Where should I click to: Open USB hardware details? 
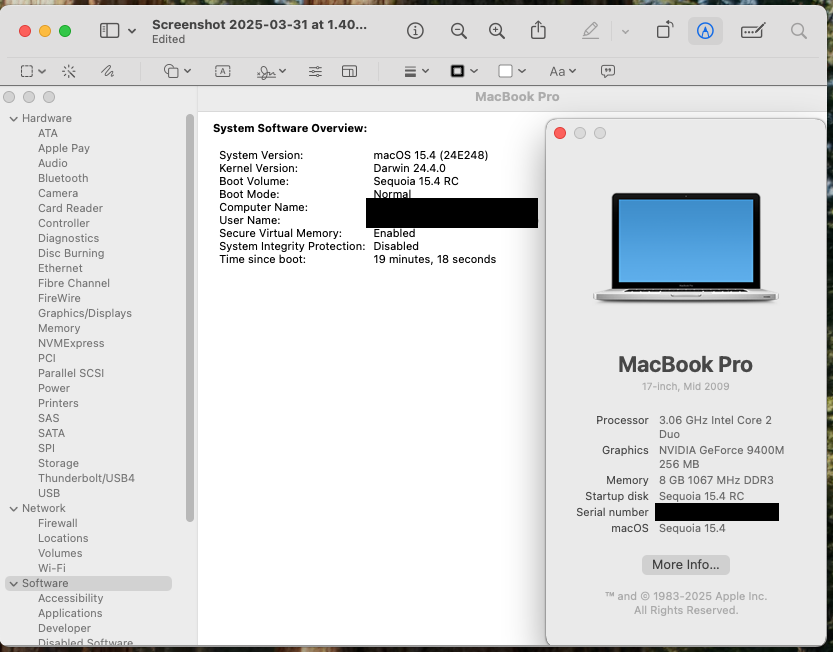click(49, 493)
